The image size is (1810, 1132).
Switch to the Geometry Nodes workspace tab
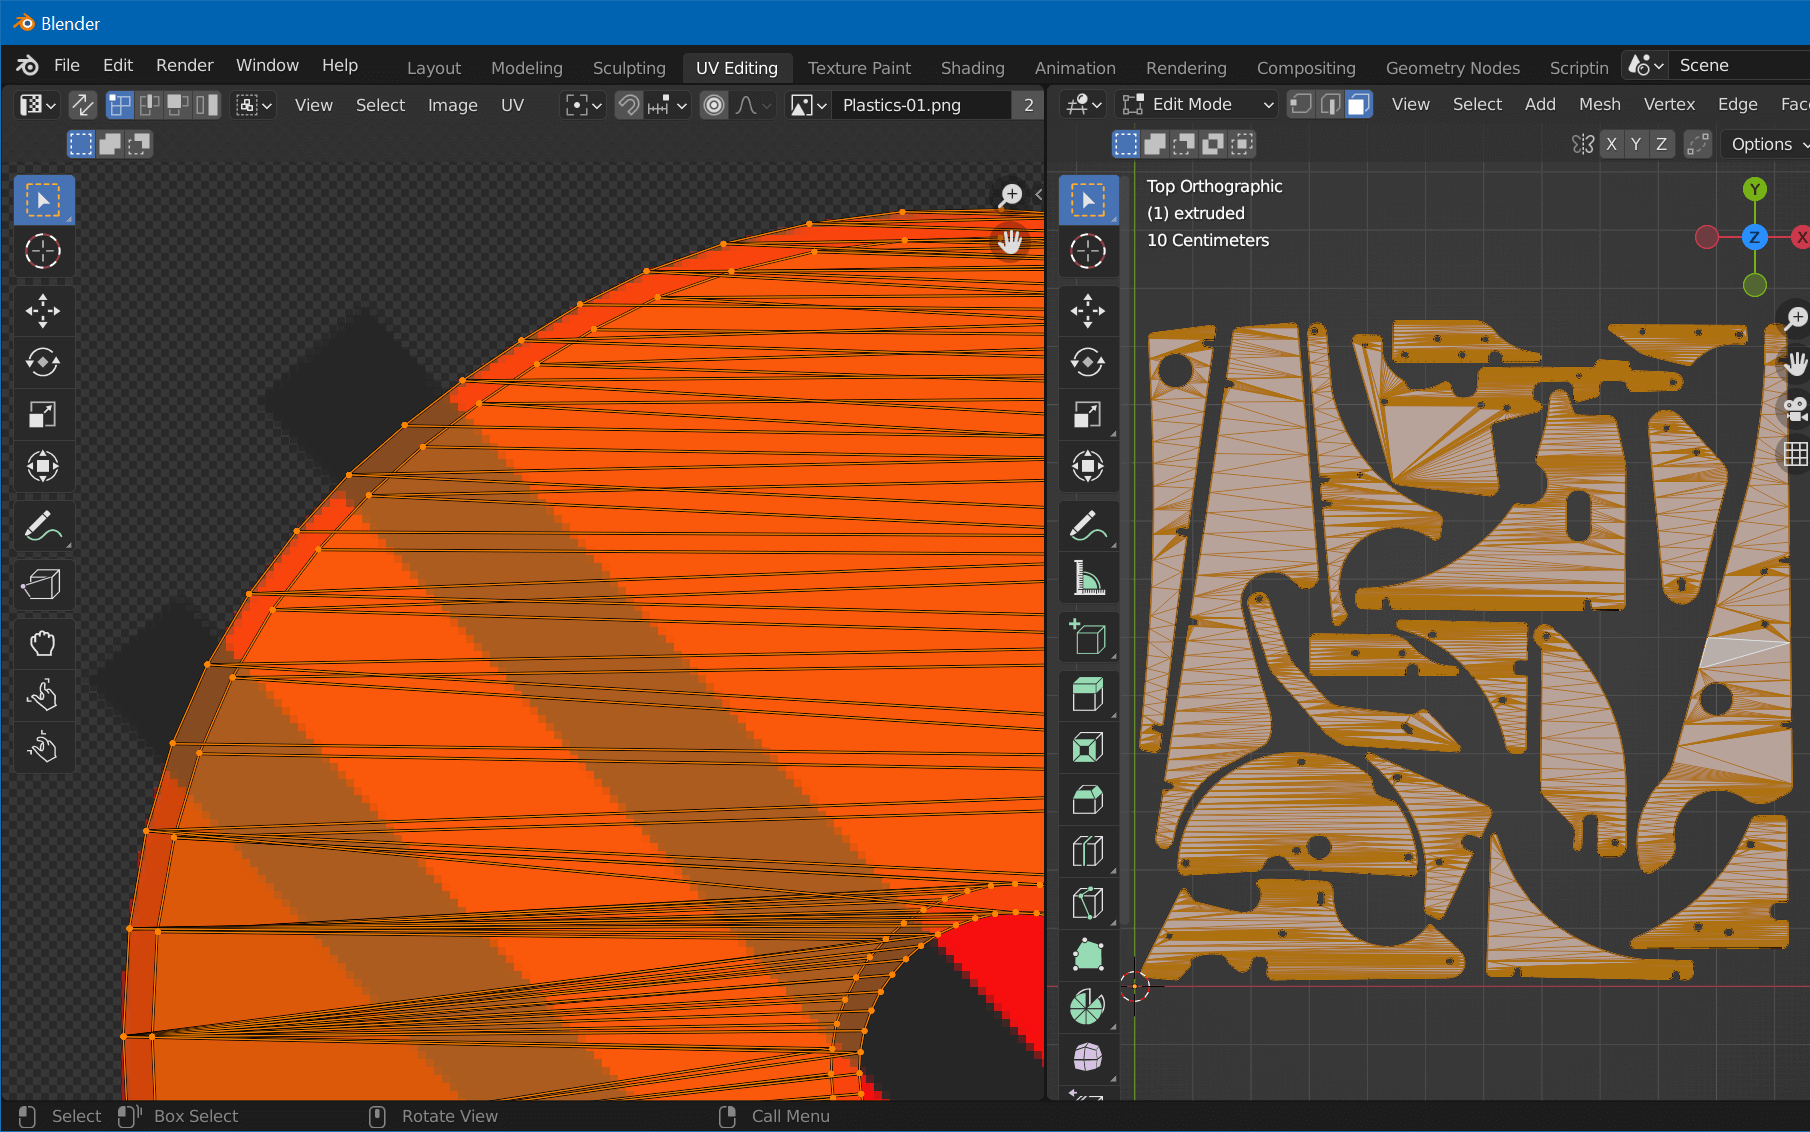(x=1452, y=68)
